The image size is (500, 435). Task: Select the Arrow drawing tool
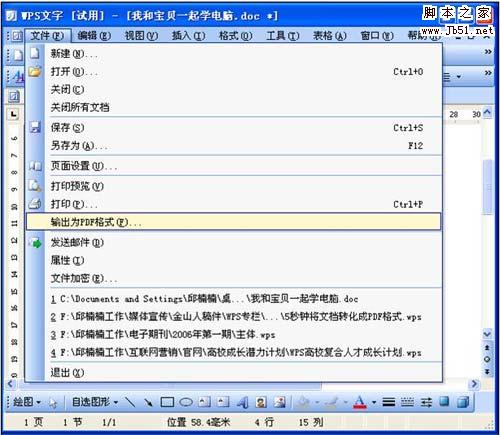148,402
